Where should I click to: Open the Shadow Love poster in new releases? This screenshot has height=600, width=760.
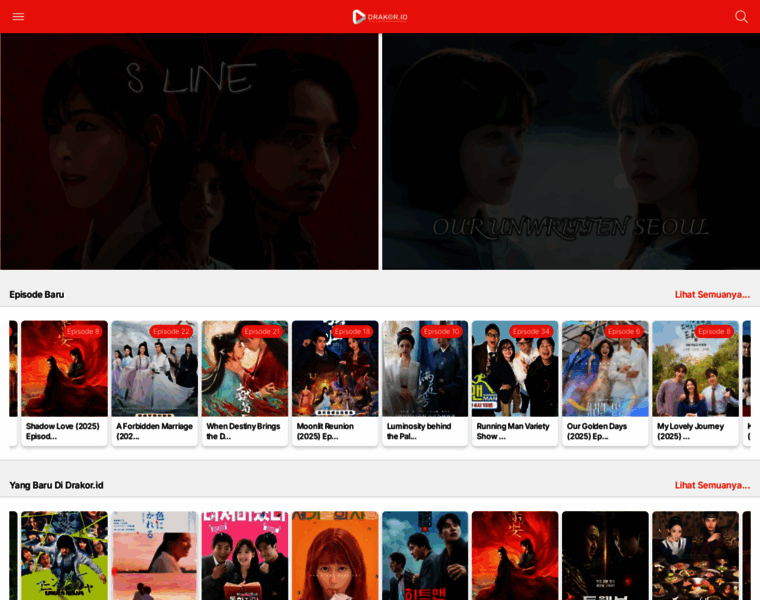[515, 555]
